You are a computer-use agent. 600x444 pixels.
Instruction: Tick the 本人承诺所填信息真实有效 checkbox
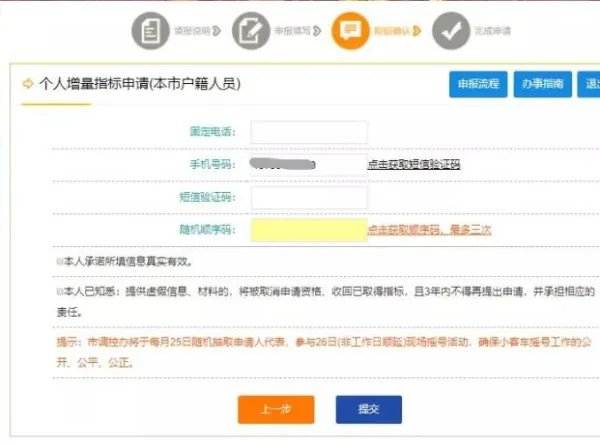click(x=60, y=261)
